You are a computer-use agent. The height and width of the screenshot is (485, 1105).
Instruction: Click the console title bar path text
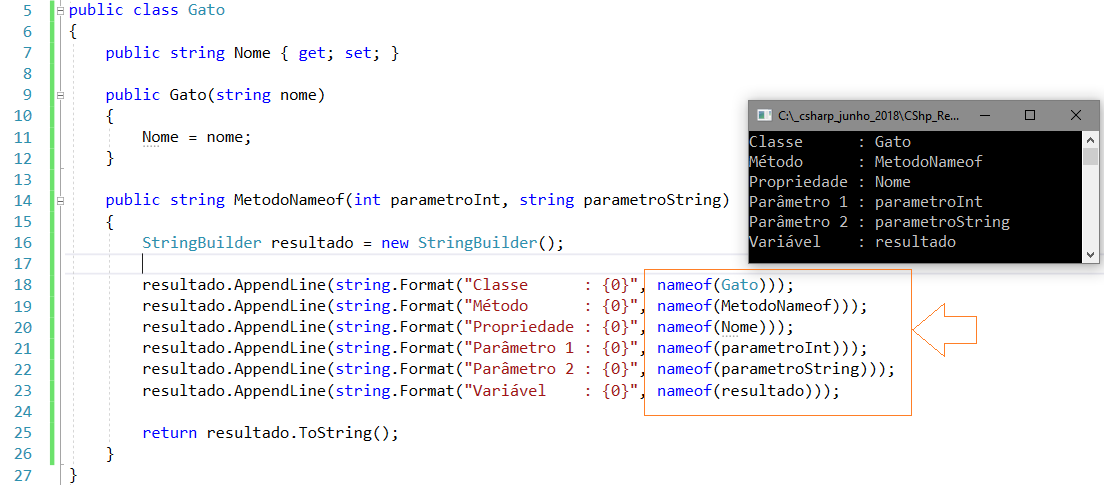tap(868, 115)
